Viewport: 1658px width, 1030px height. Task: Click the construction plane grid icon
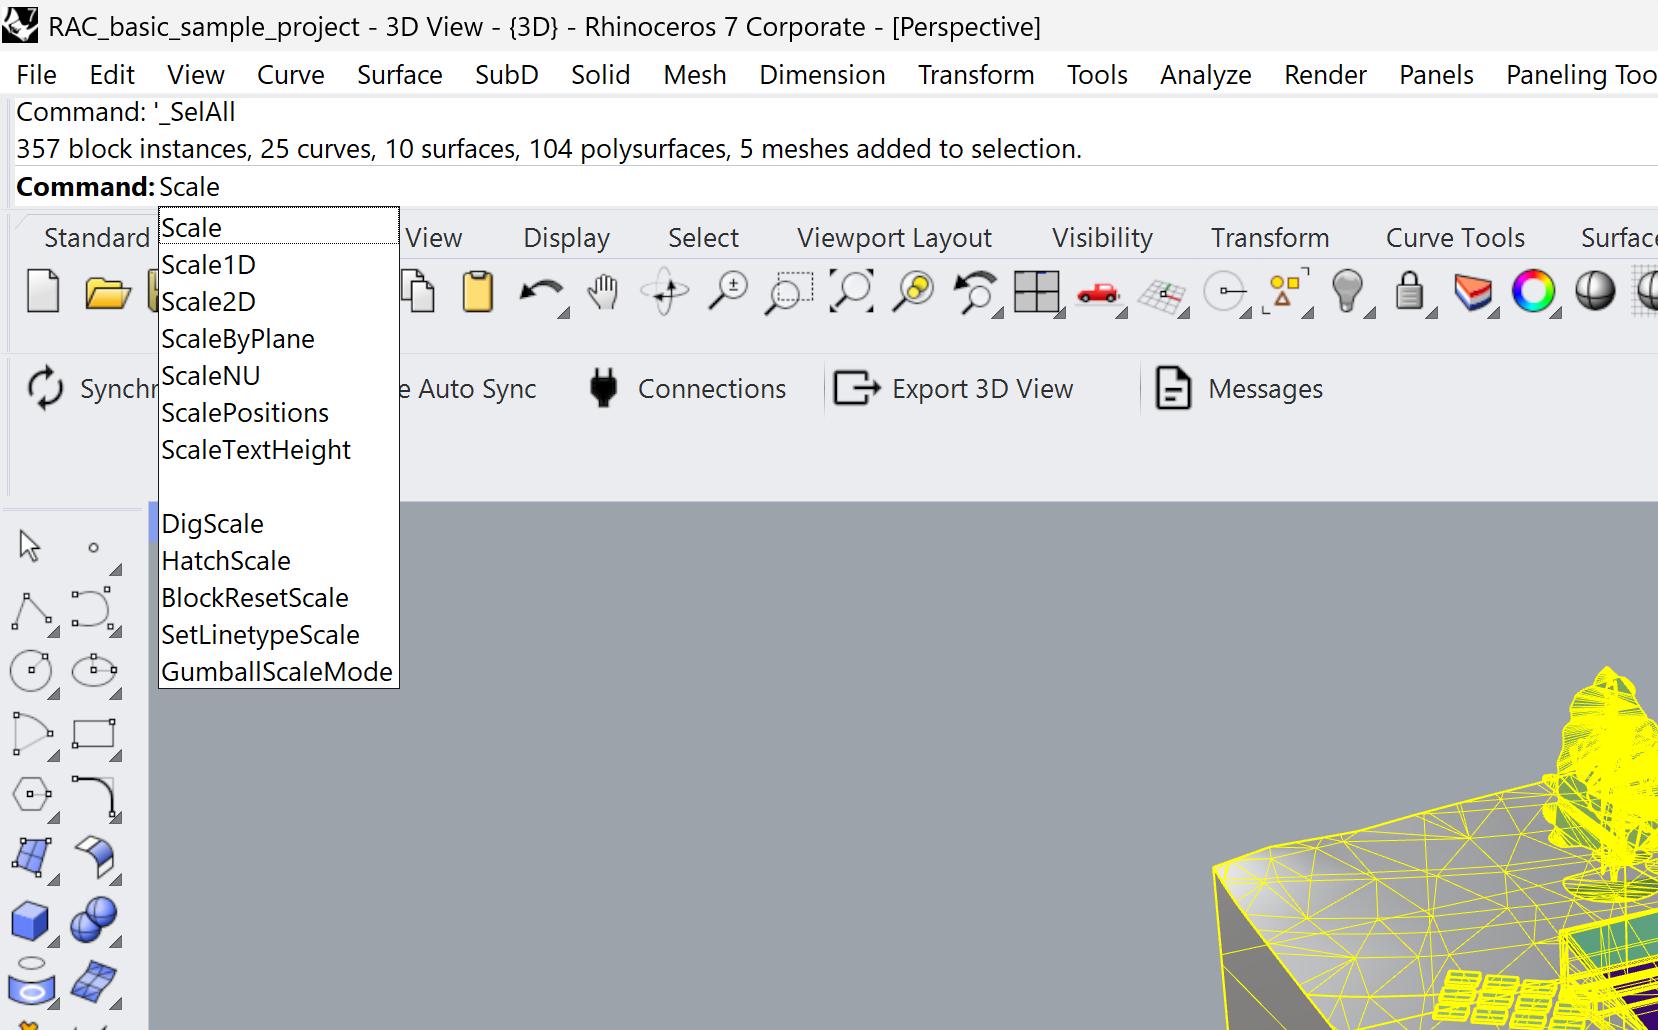pyautogui.click(x=1161, y=294)
